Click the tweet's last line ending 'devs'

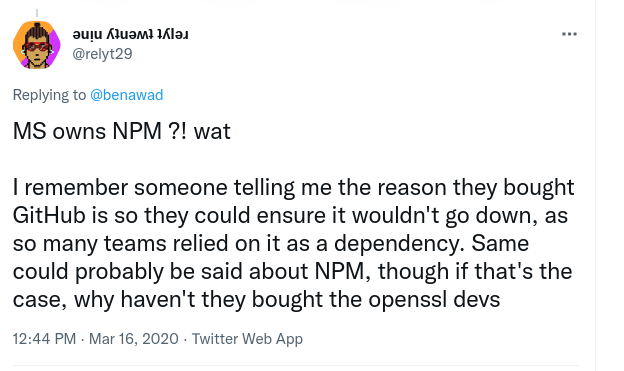256,300
